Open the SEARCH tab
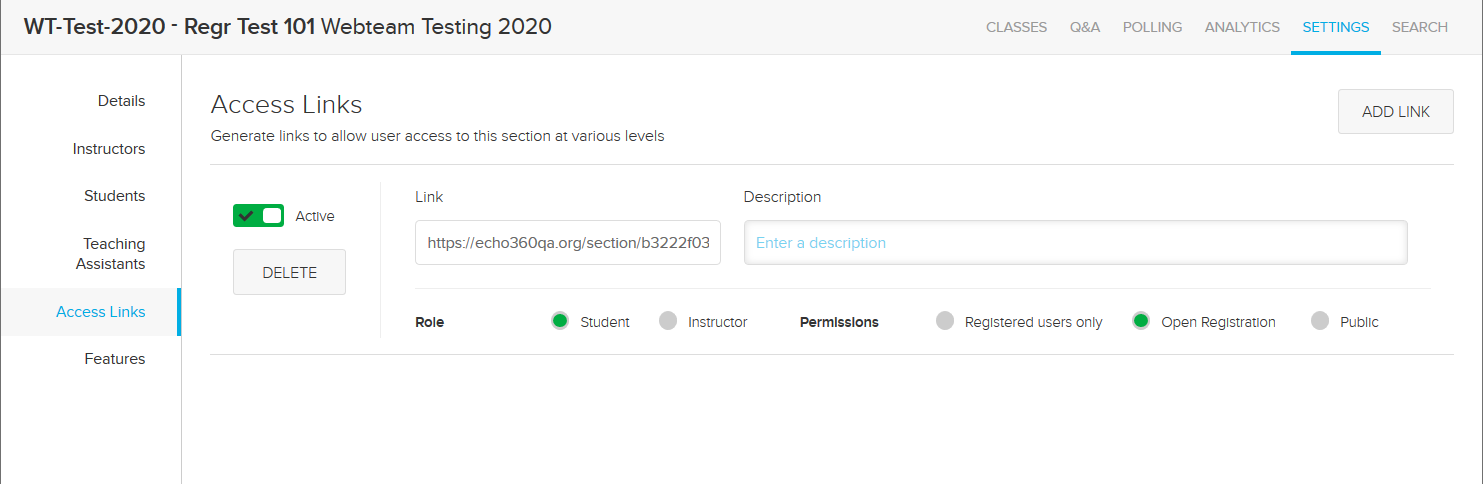 (1420, 27)
